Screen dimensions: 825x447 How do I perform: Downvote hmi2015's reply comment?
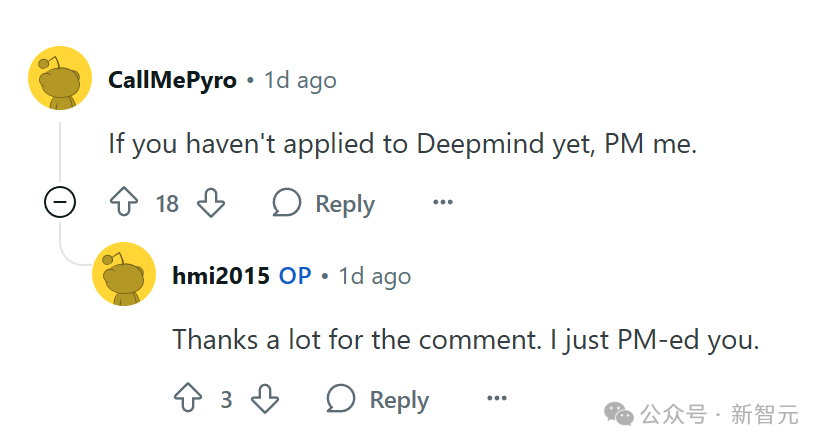click(x=264, y=400)
